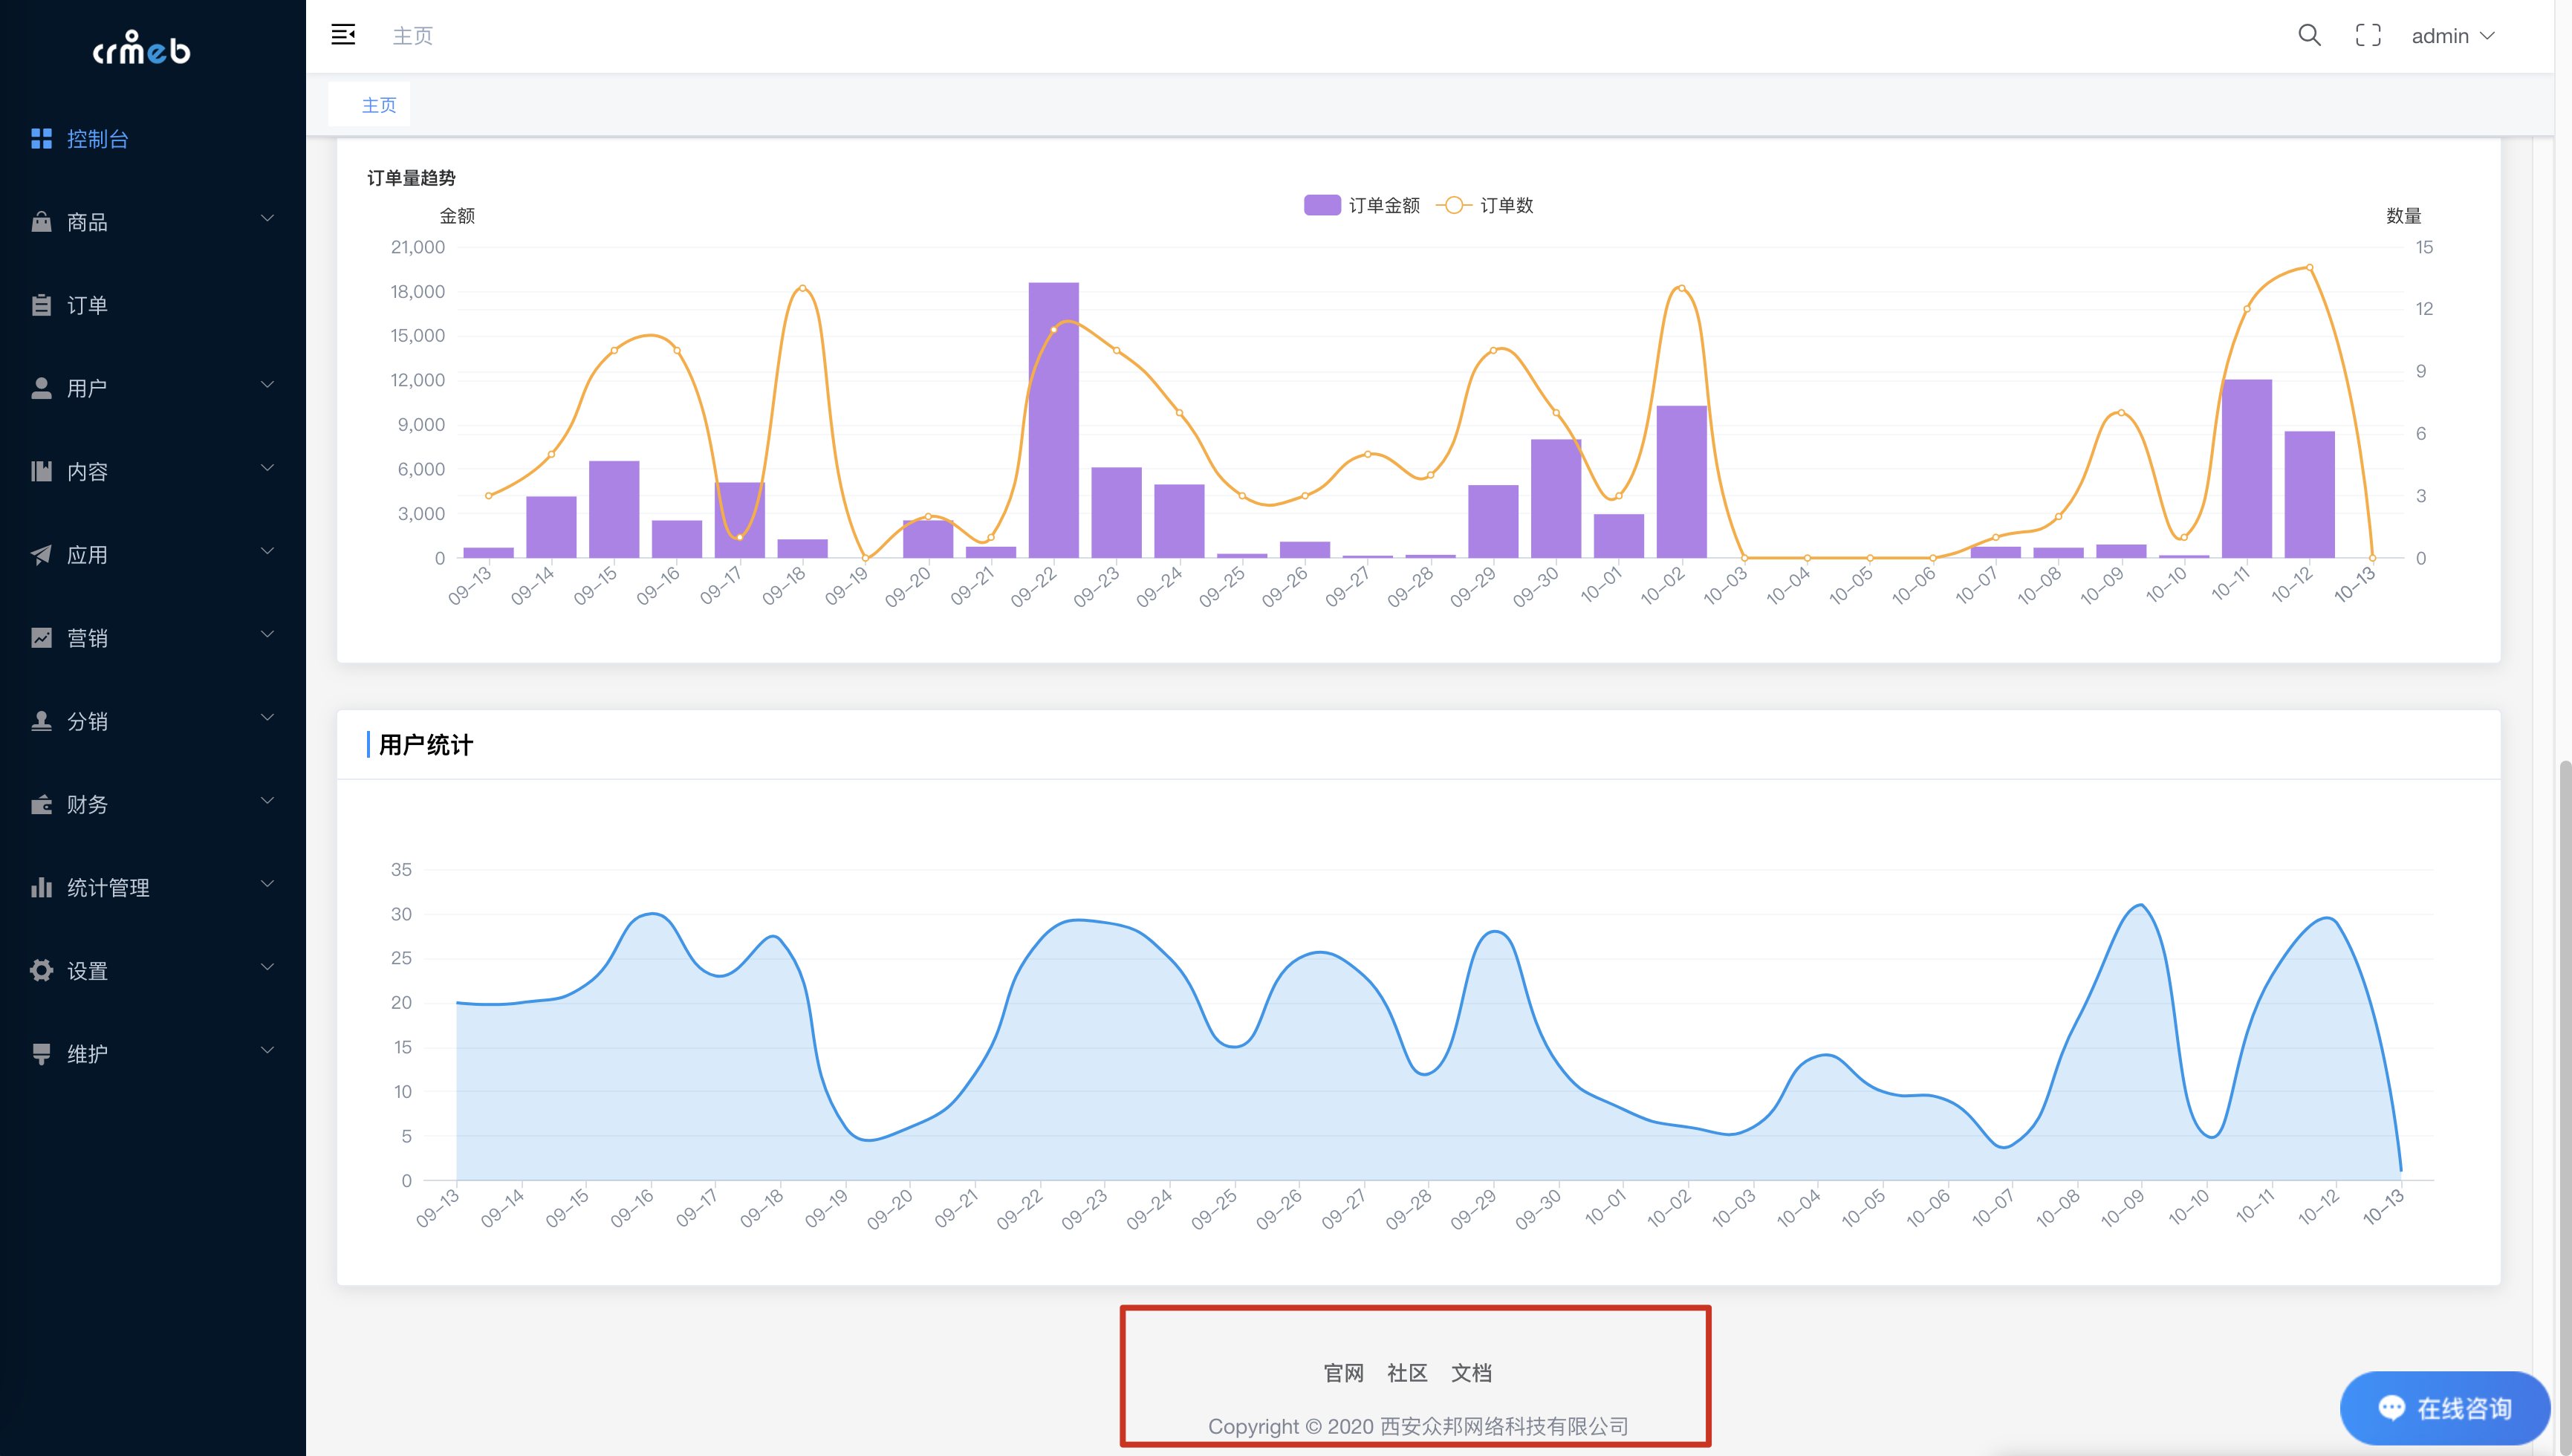2572x1456 pixels.
Task: Expand the 内容 menu chevron
Action: (267, 468)
